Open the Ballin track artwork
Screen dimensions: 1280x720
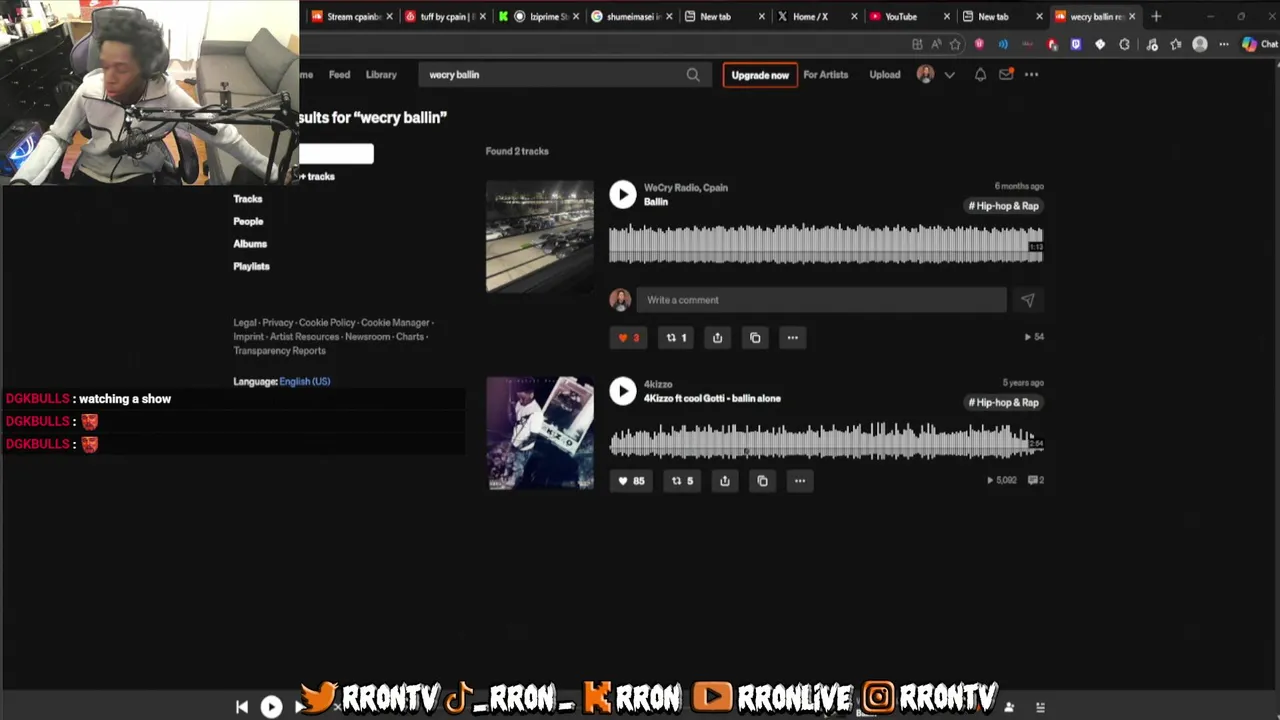[540, 236]
